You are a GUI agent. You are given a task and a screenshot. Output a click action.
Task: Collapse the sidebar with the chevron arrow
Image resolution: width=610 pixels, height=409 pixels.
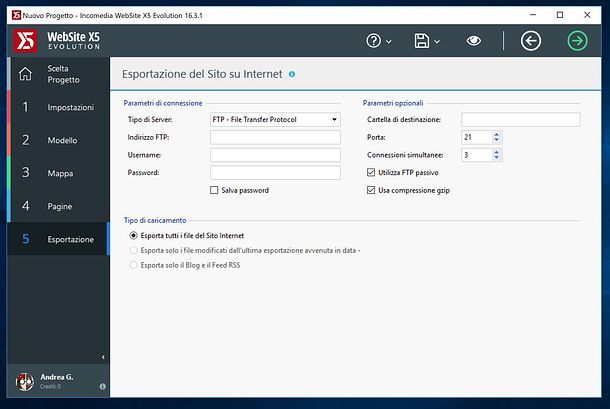103,357
